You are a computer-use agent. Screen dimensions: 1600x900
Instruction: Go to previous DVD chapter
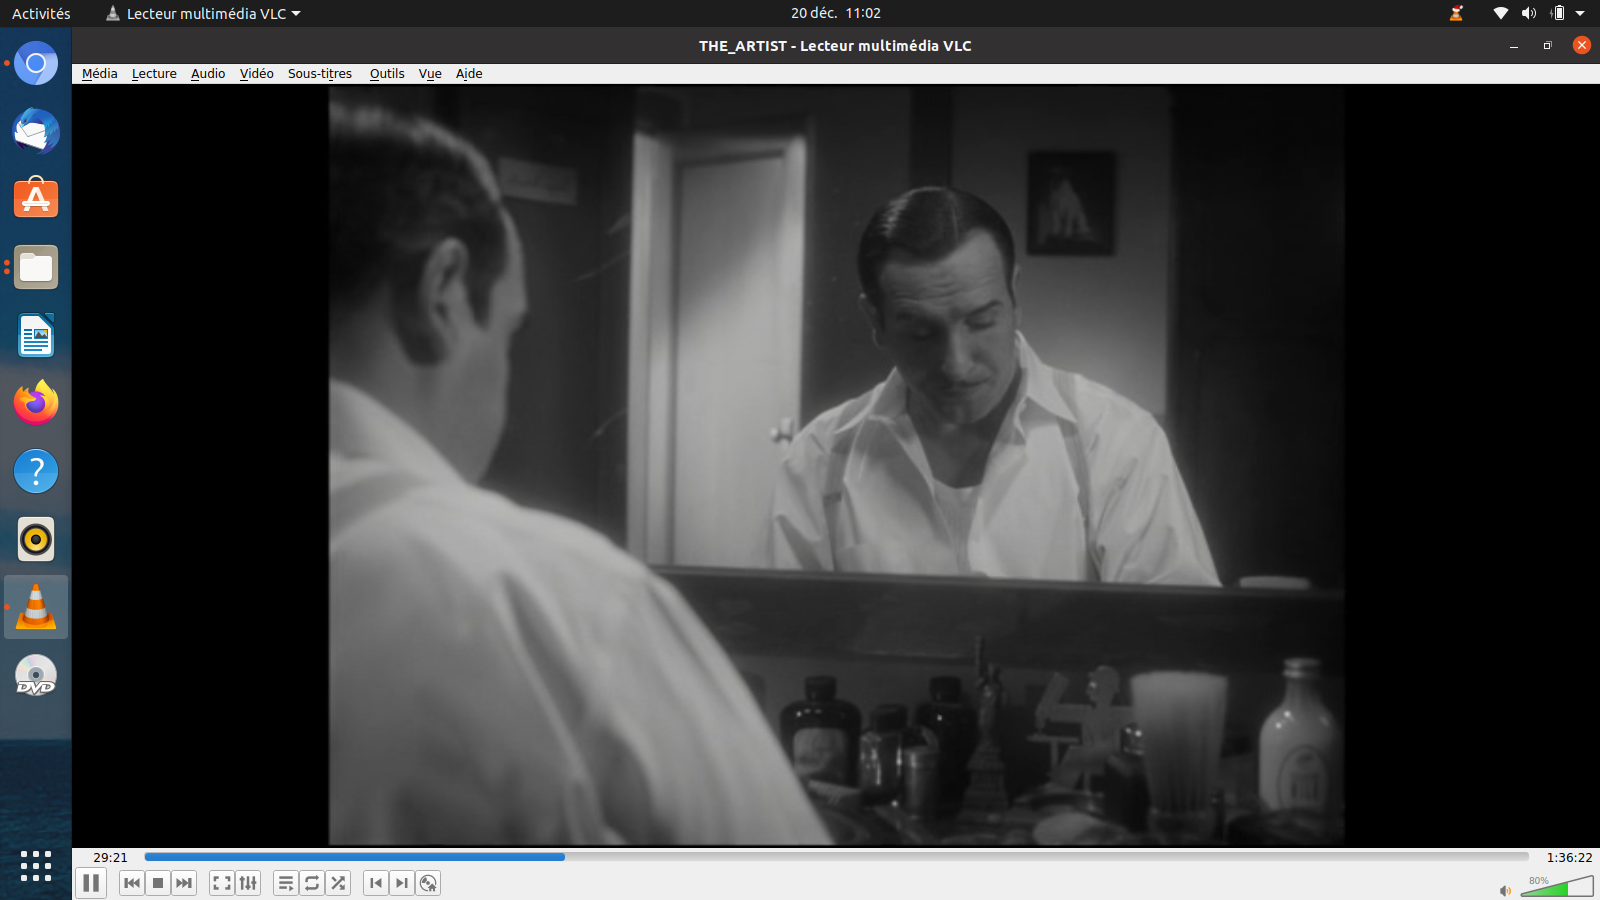tap(376, 883)
